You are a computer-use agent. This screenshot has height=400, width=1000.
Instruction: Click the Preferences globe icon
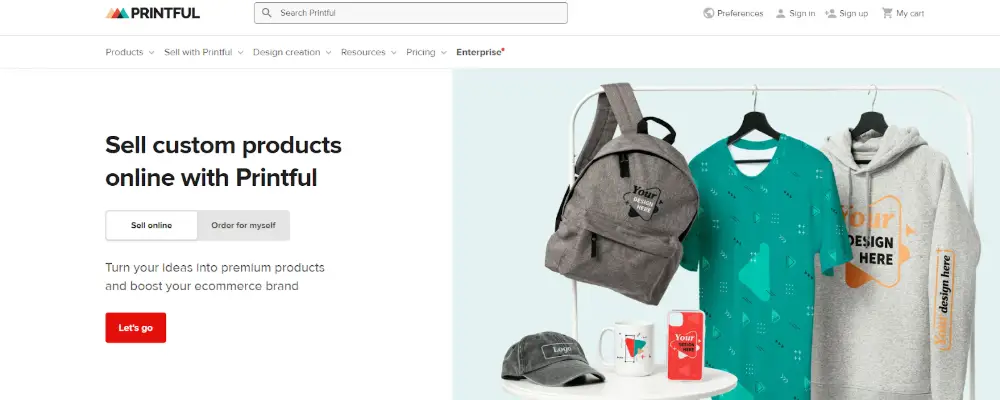pyautogui.click(x=708, y=13)
